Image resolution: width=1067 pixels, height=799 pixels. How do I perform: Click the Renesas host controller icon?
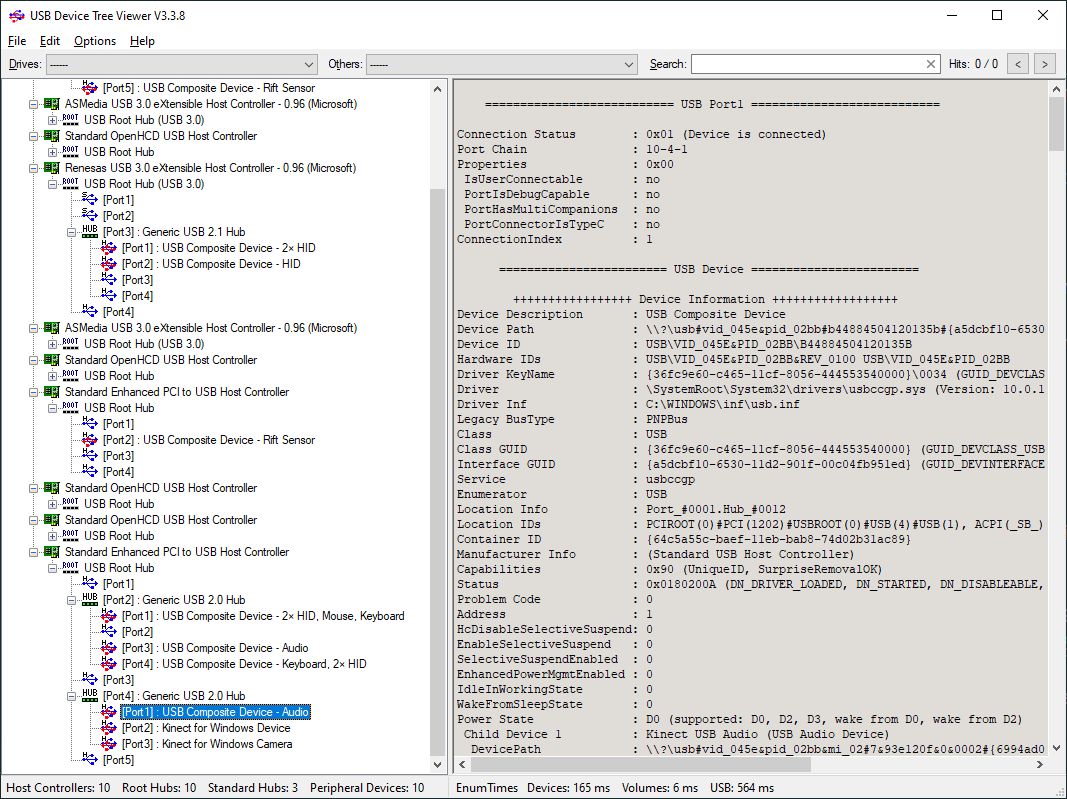[x=52, y=168]
